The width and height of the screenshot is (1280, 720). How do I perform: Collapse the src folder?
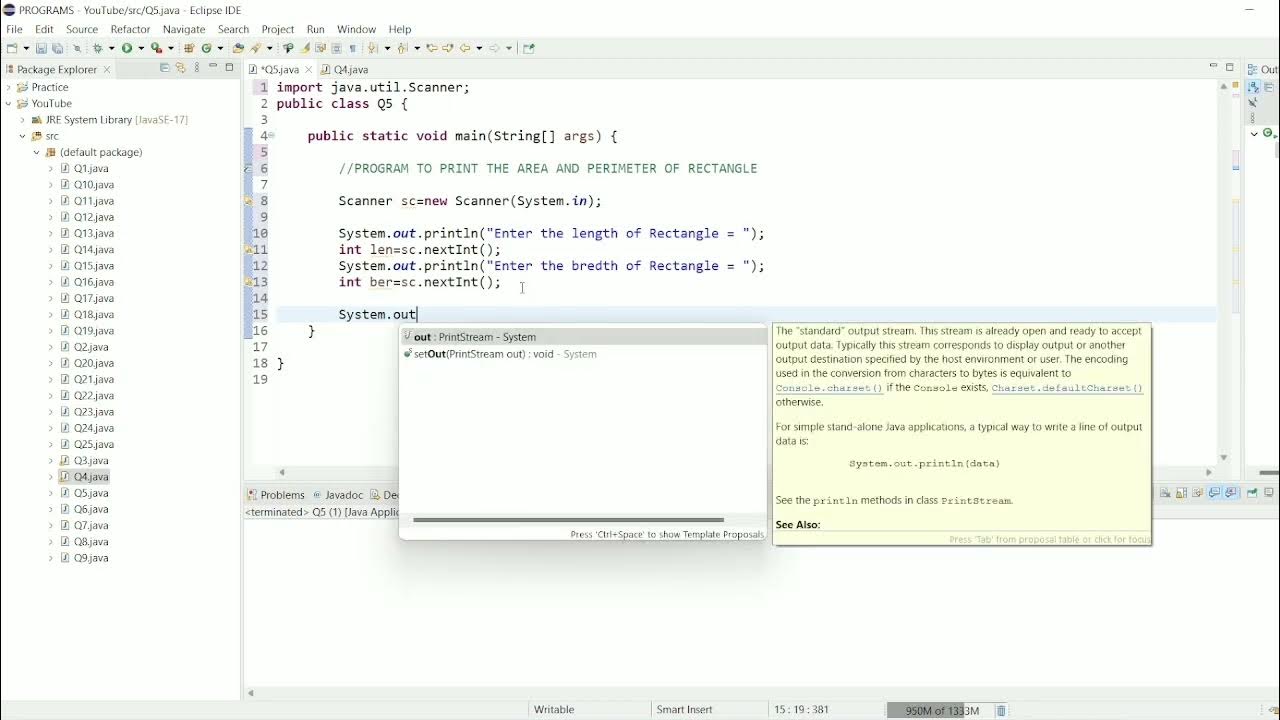(23, 136)
